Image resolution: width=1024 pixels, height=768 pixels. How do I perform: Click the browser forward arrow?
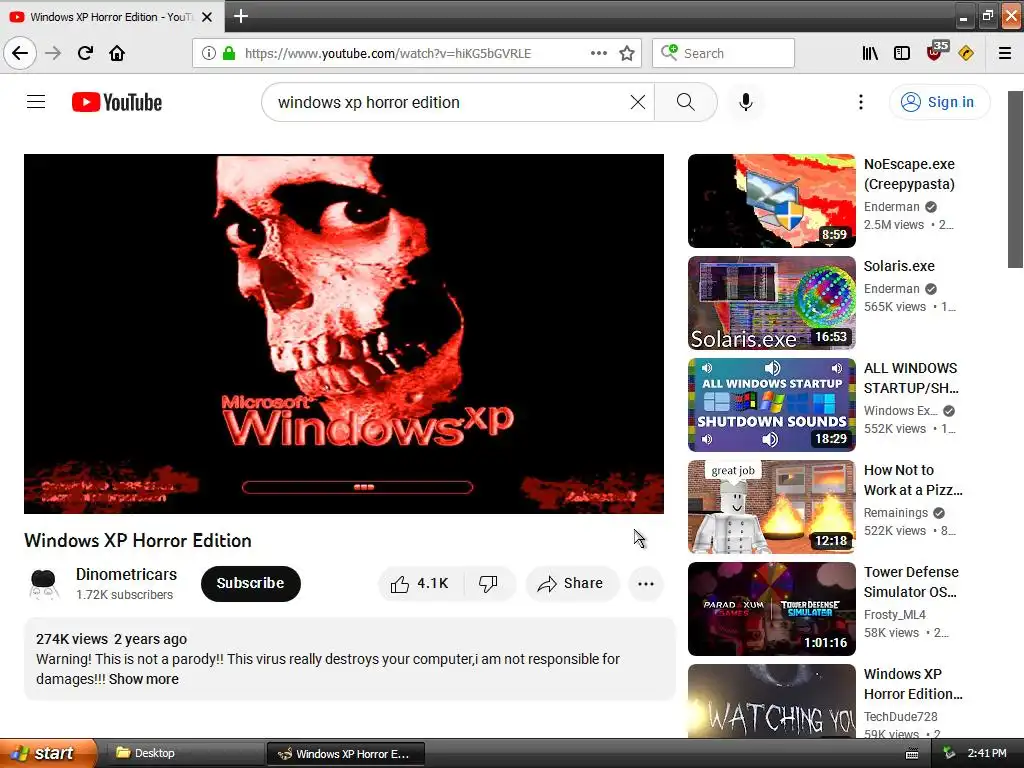[x=53, y=53]
